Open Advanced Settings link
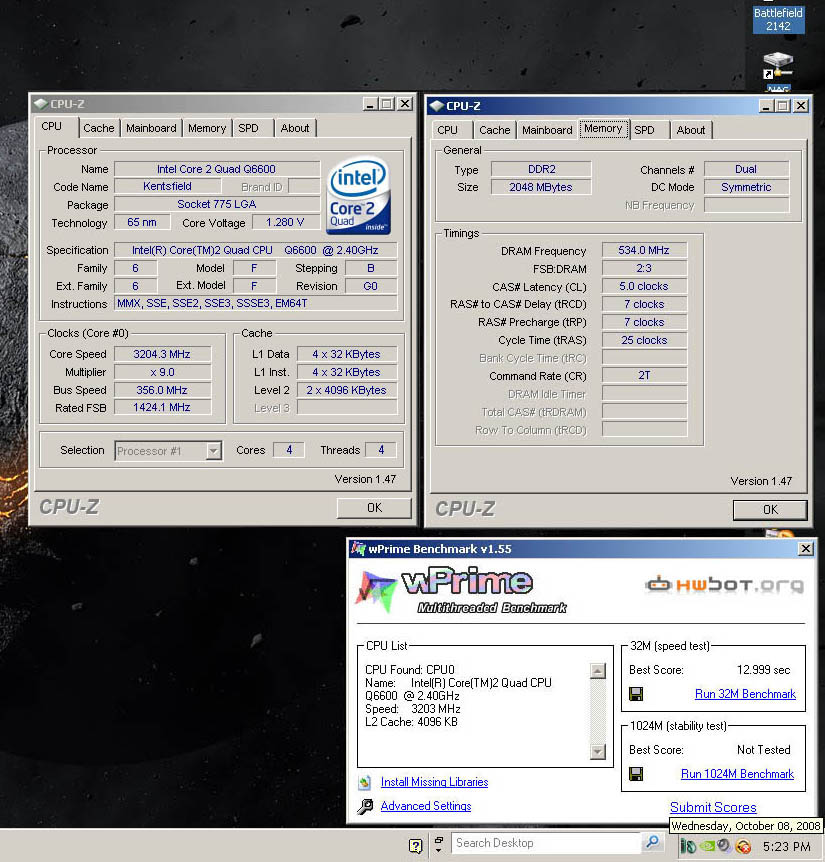 pos(426,806)
